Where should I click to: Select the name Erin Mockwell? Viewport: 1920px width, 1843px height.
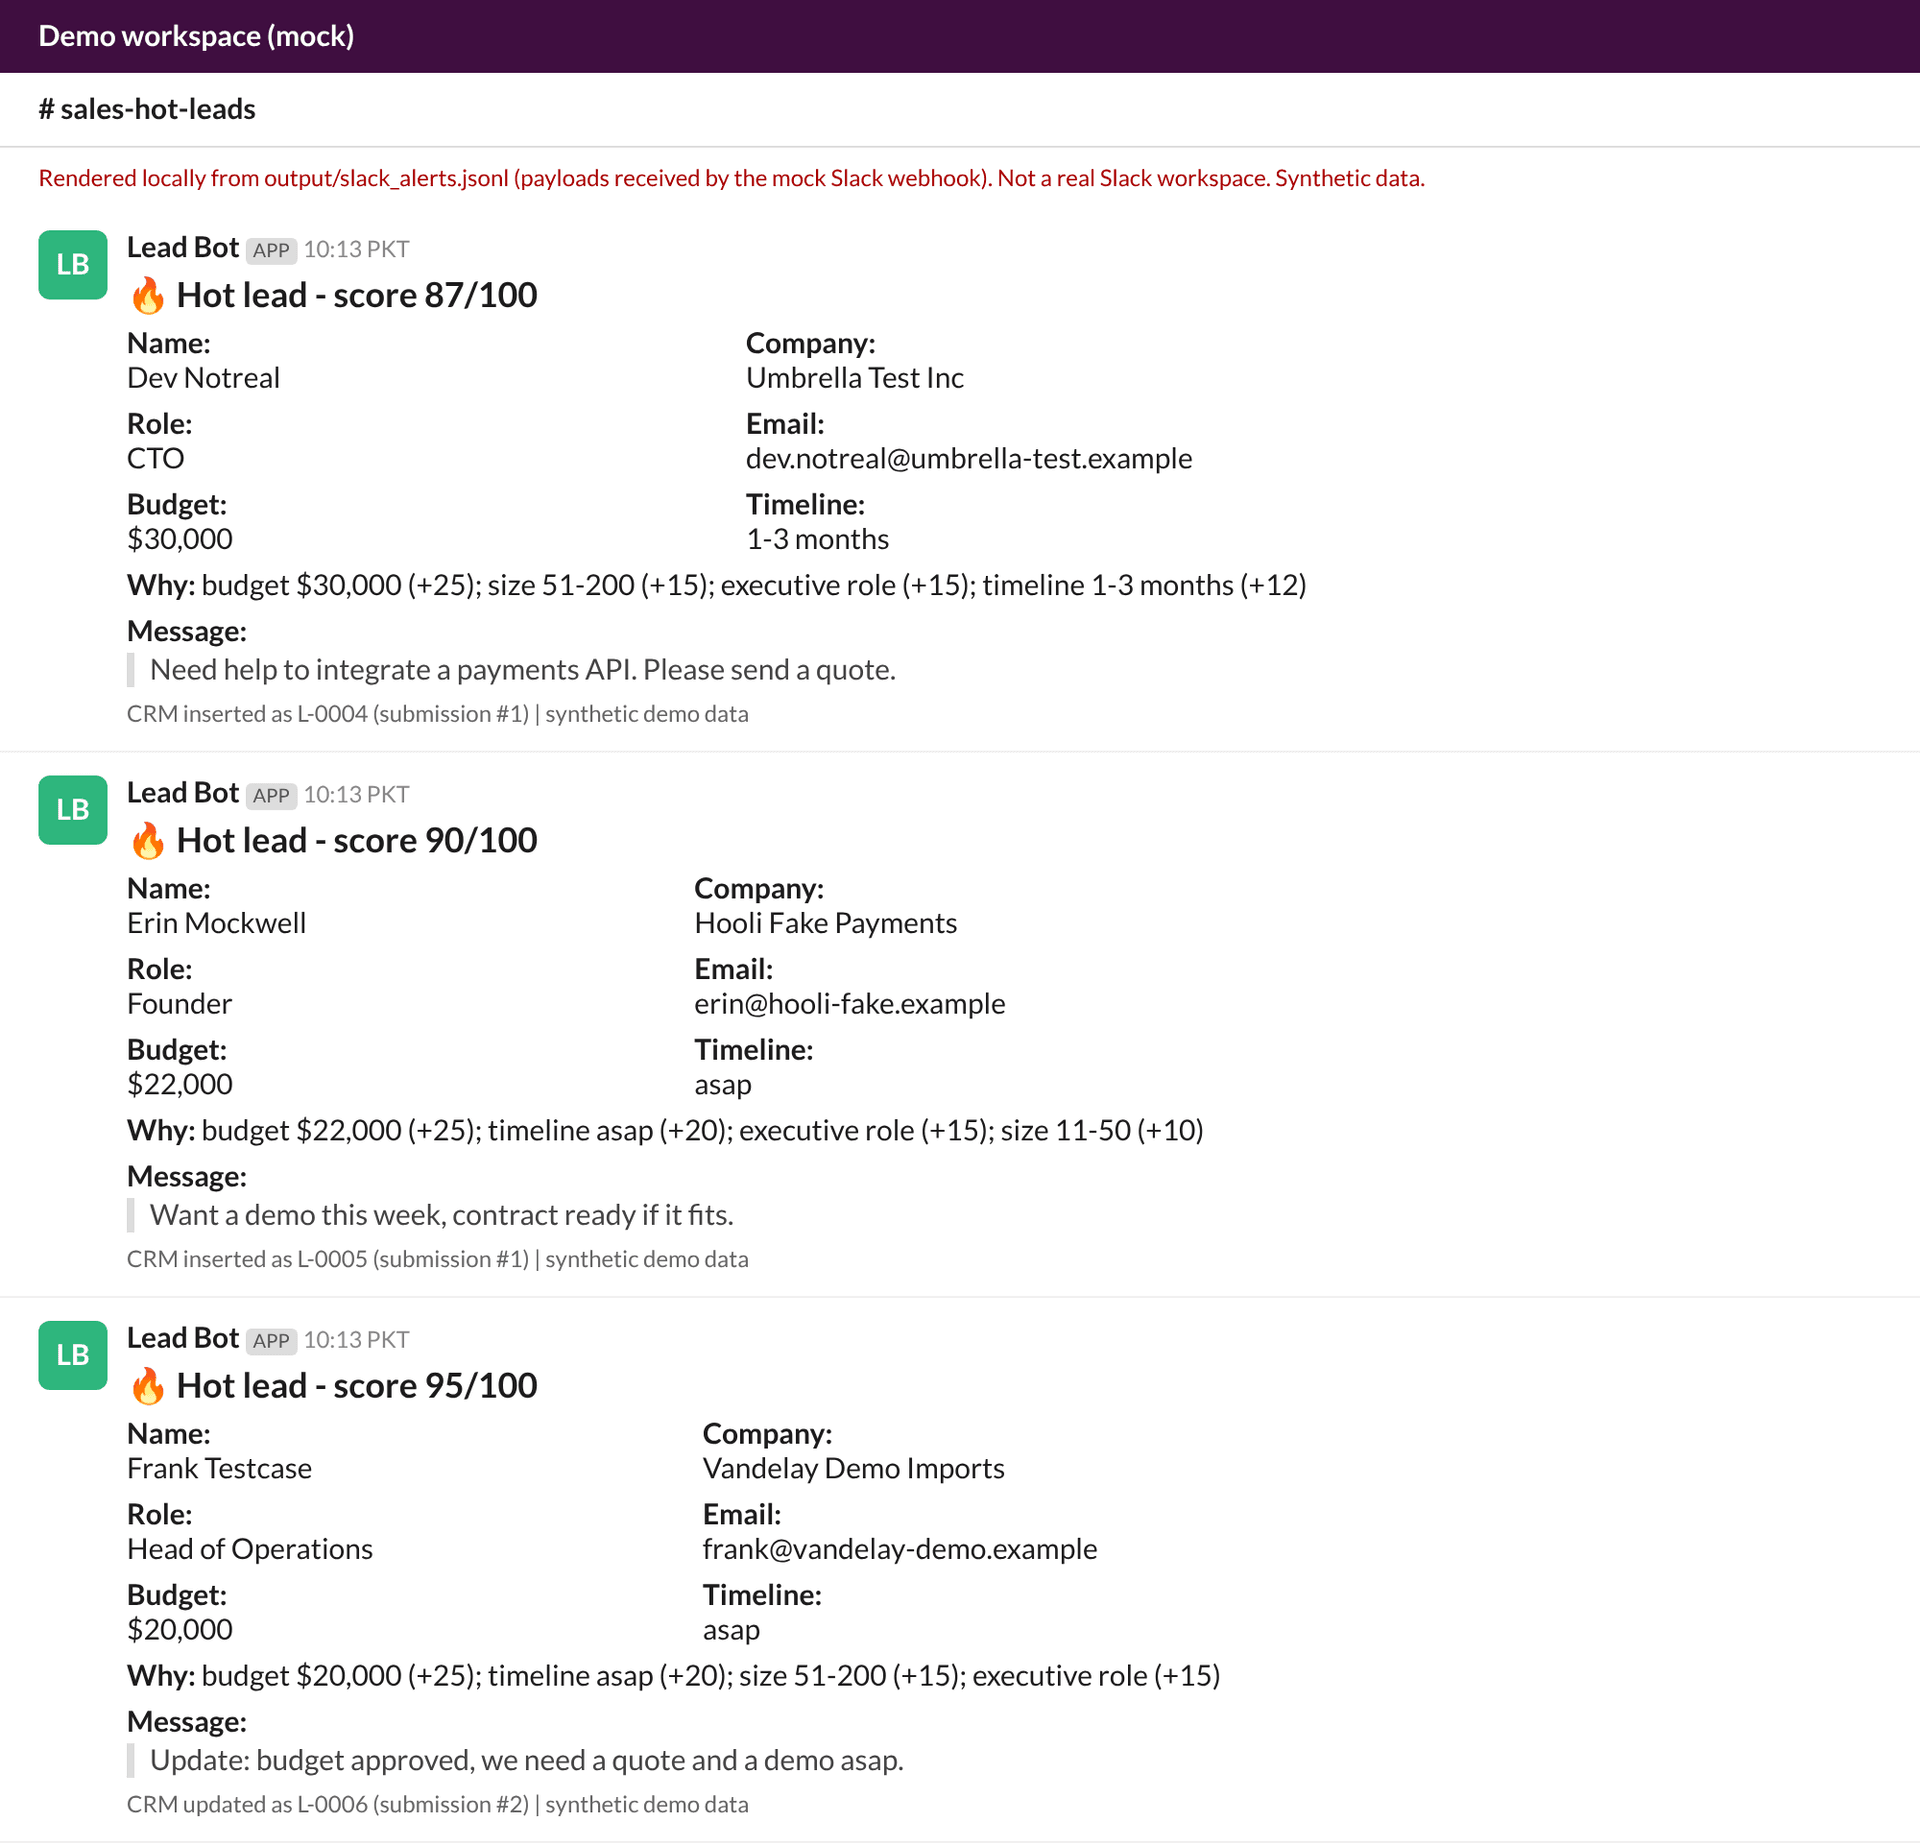pos(216,922)
